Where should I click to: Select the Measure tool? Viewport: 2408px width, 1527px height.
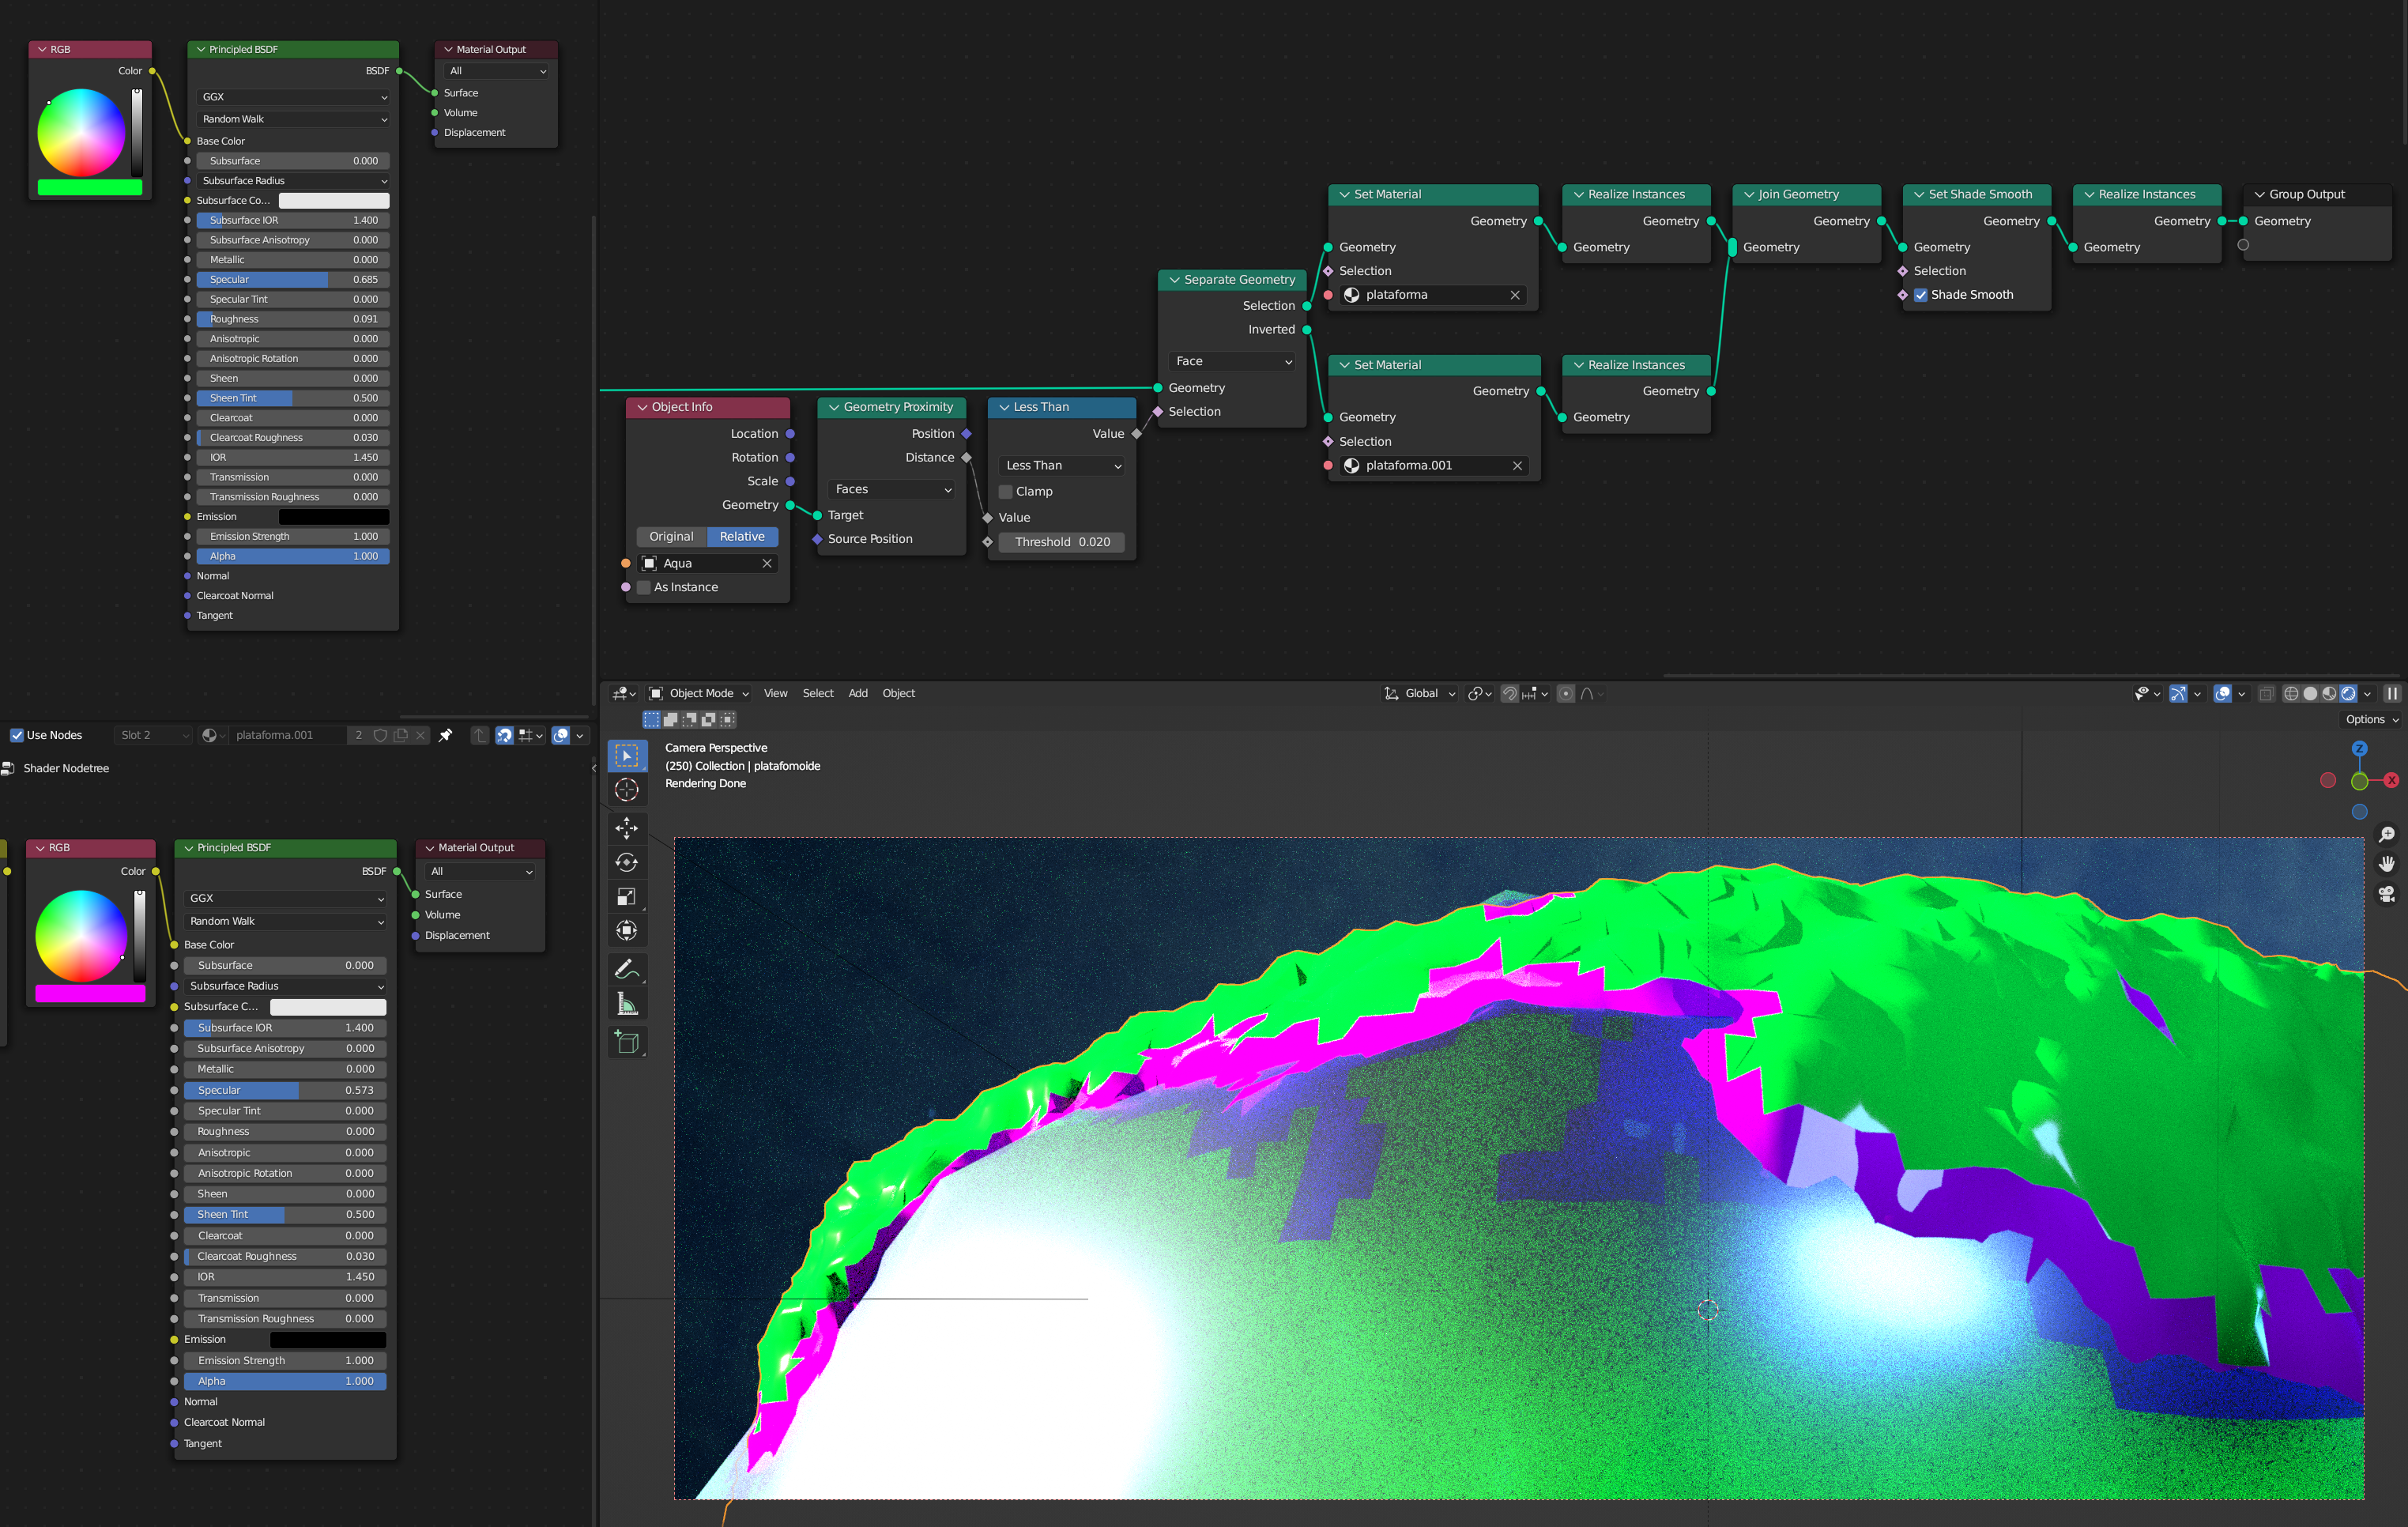coord(627,1003)
